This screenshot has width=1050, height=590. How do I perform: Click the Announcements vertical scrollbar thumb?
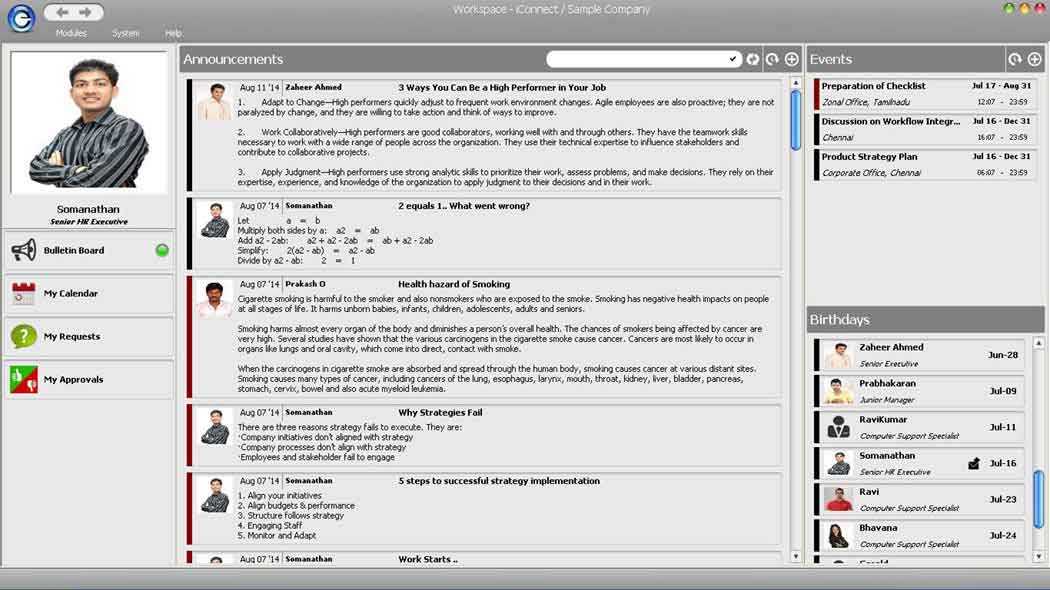pyautogui.click(x=796, y=120)
